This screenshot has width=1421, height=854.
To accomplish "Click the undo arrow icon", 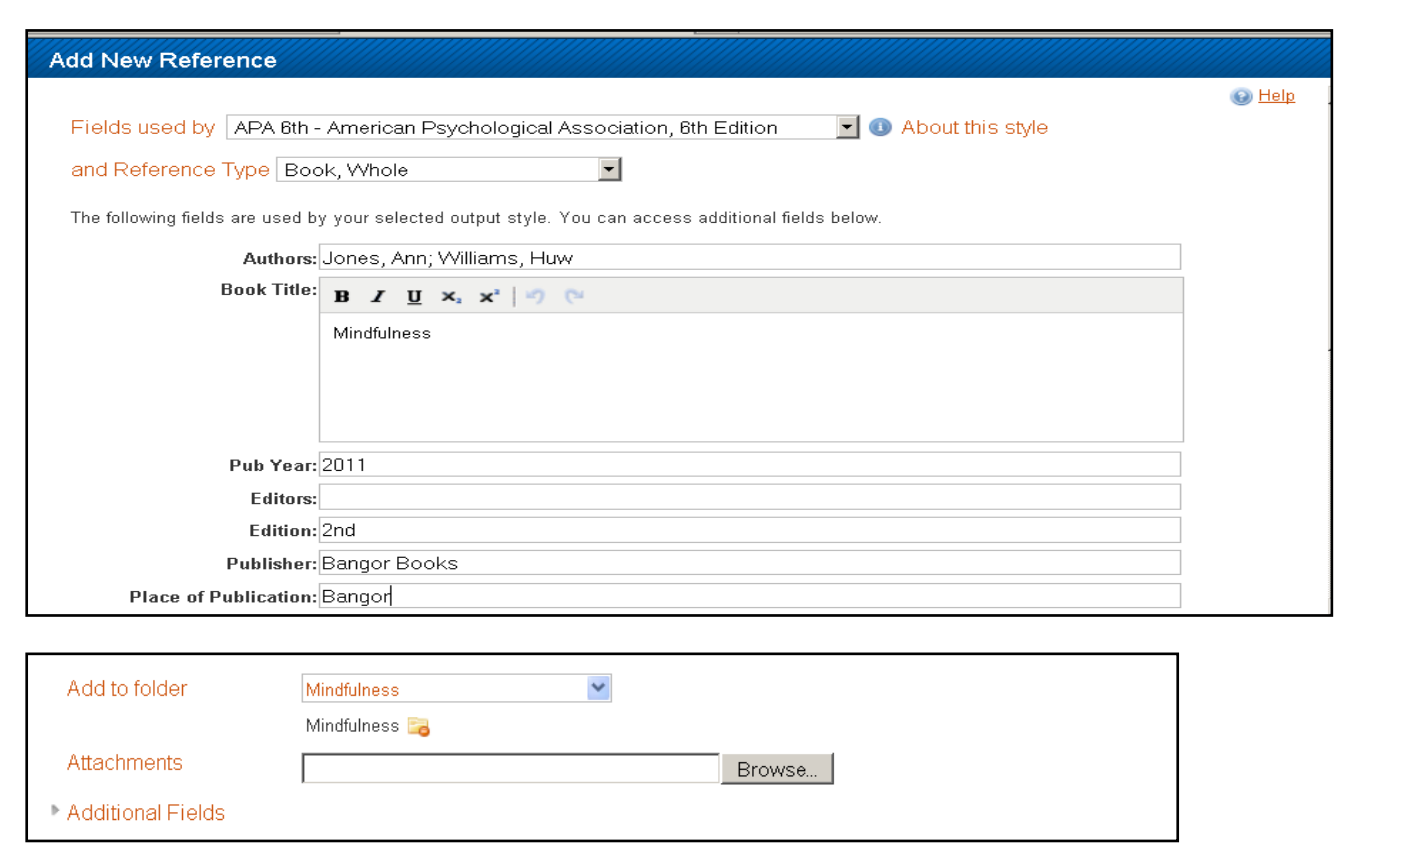I will click(x=536, y=296).
